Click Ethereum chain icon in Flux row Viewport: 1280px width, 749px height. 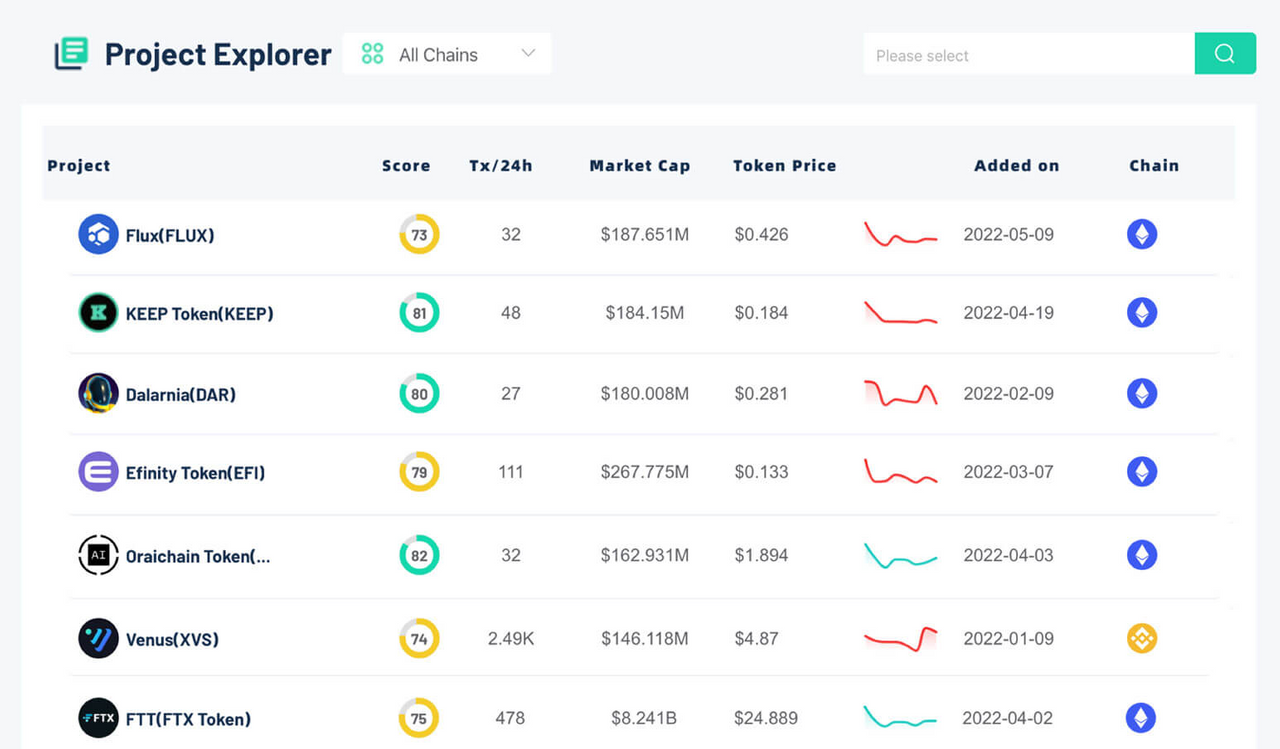click(1142, 234)
